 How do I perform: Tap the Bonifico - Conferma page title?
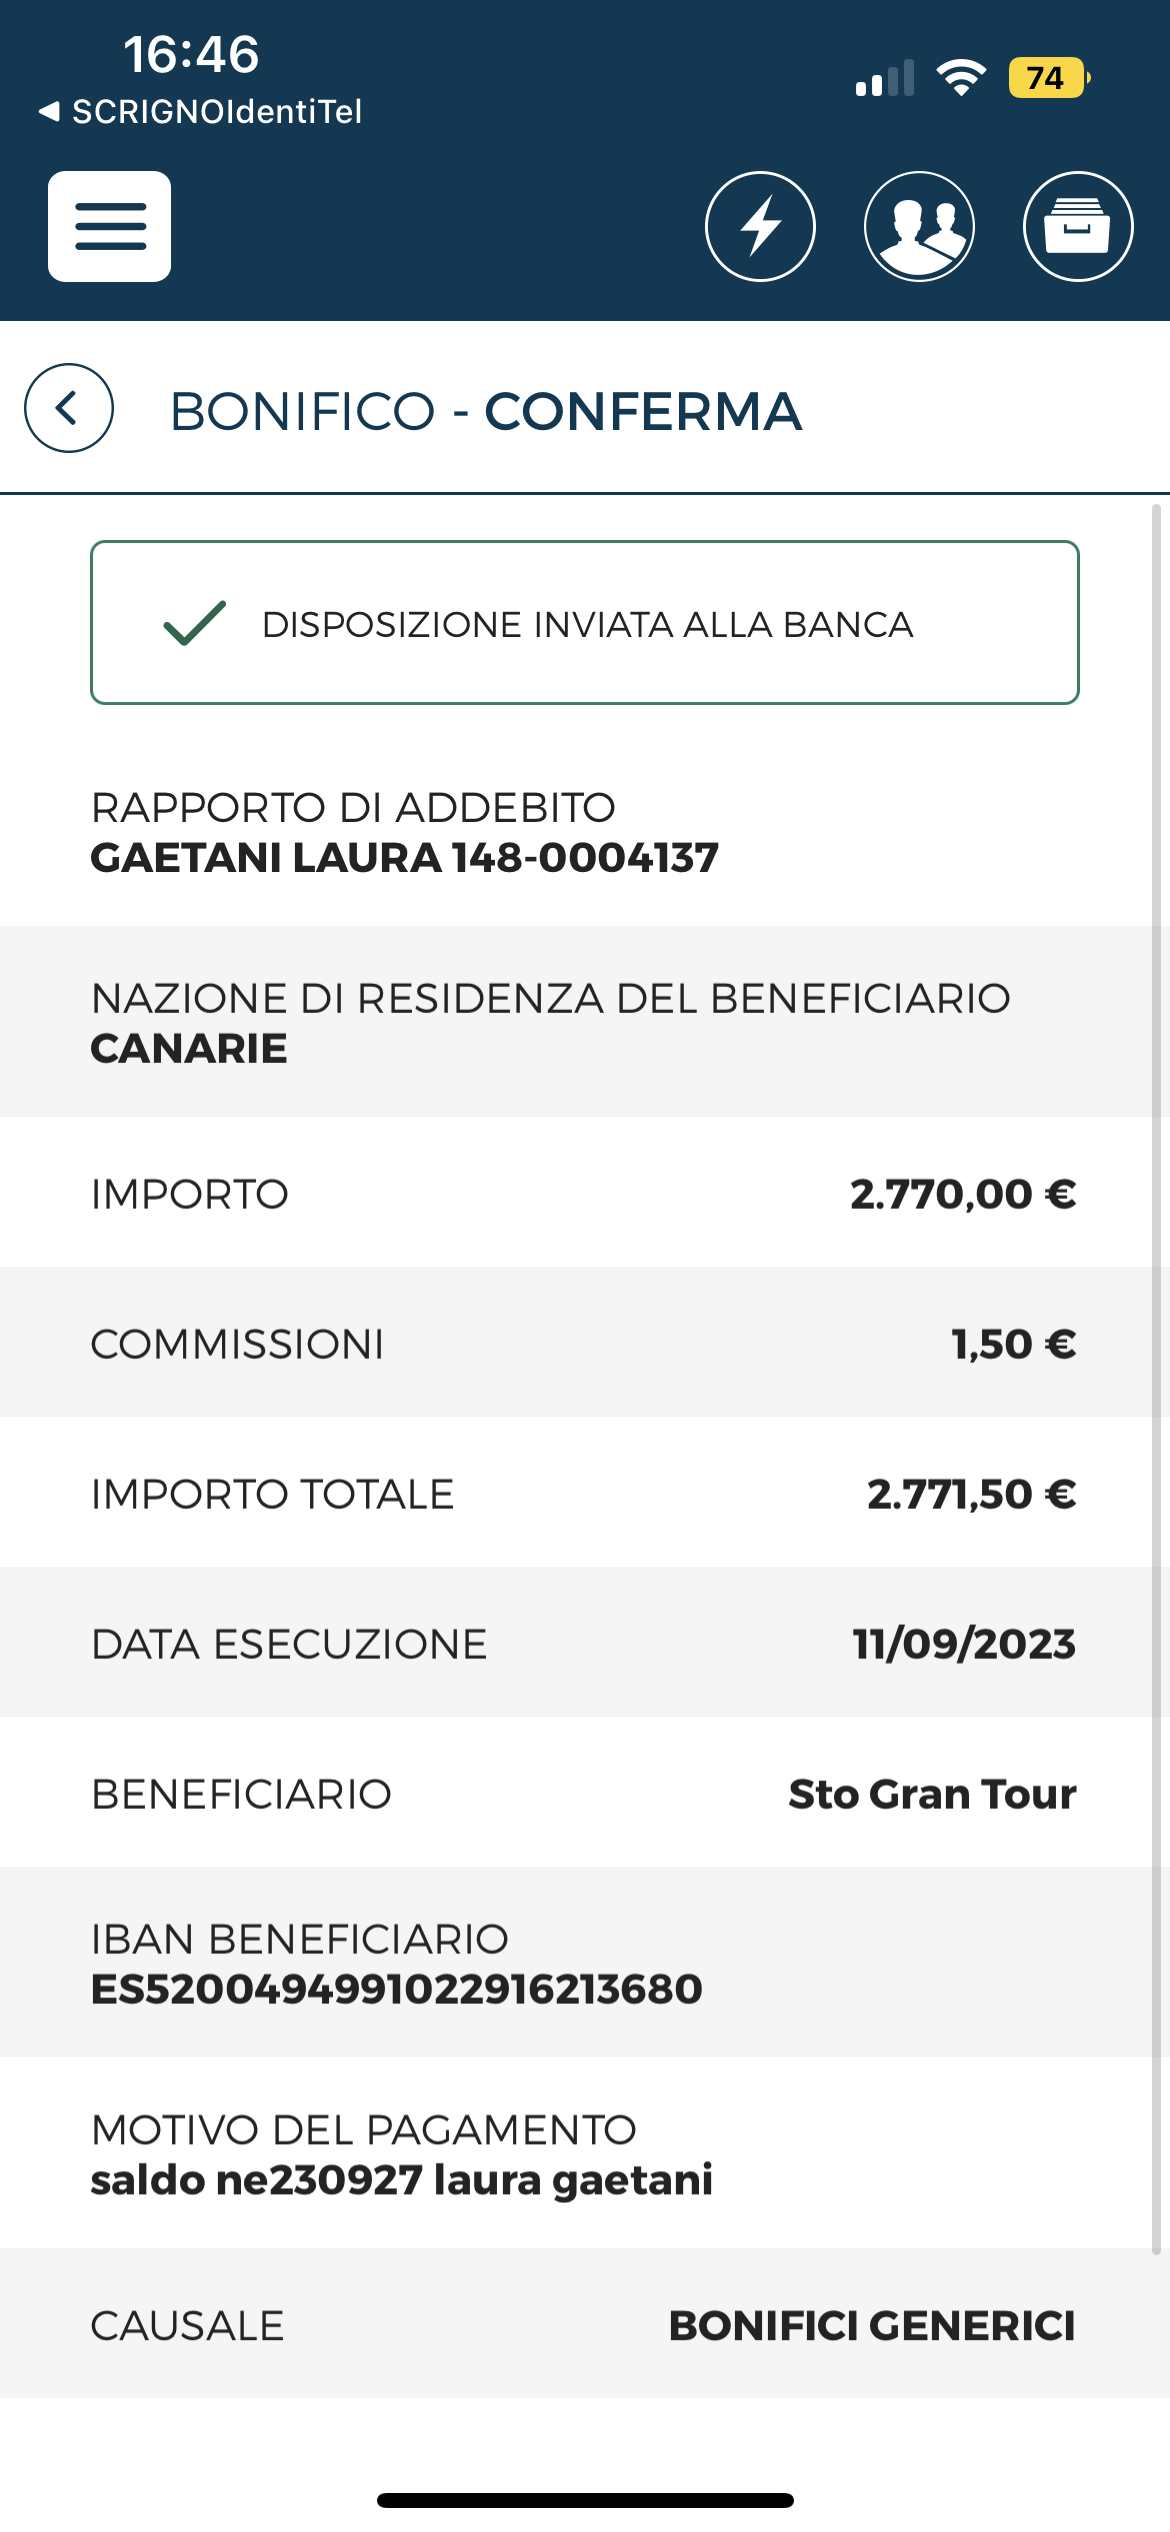click(486, 411)
